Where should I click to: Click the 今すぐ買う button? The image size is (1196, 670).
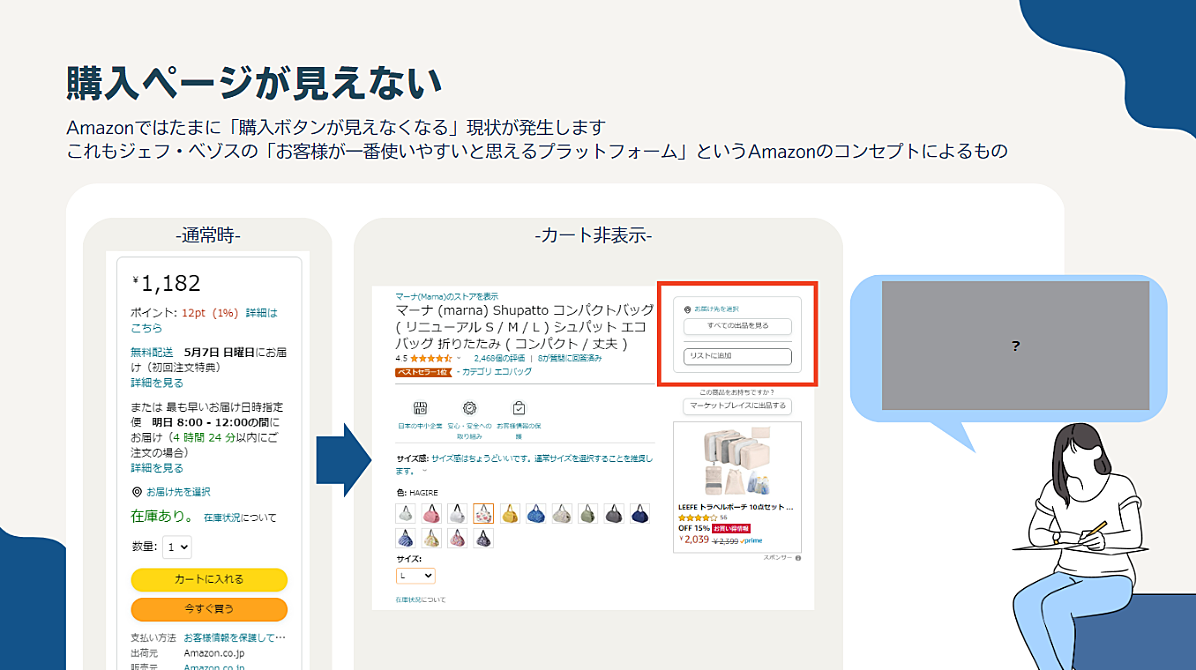[x=209, y=609]
